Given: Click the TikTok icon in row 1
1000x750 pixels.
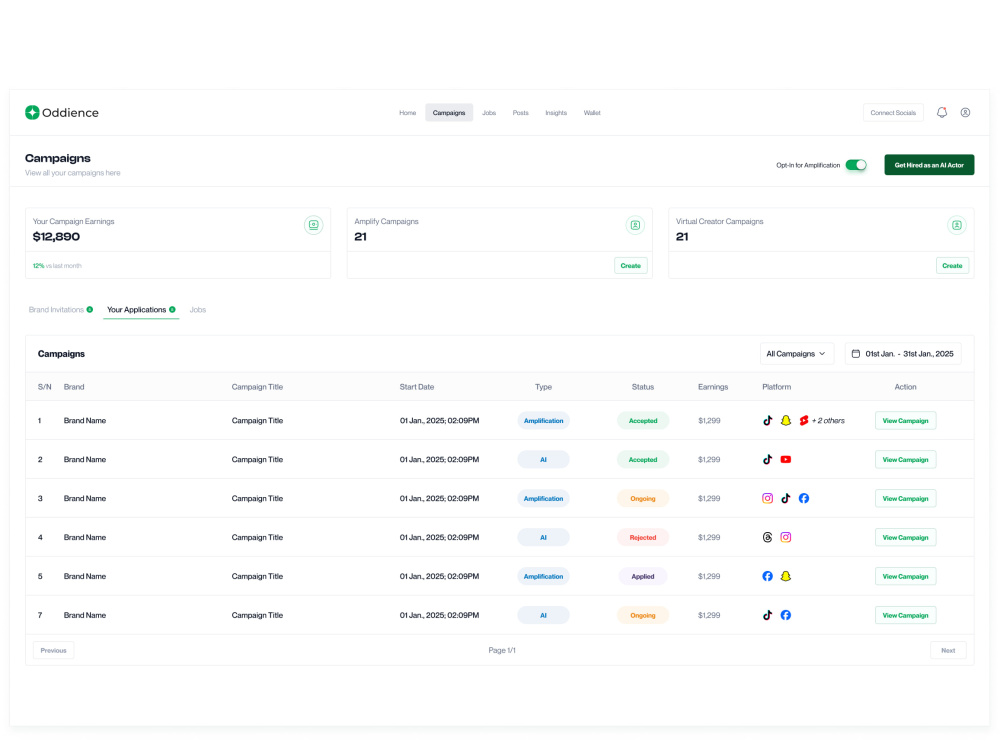Looking at the screenshot, I should [767, 420].
